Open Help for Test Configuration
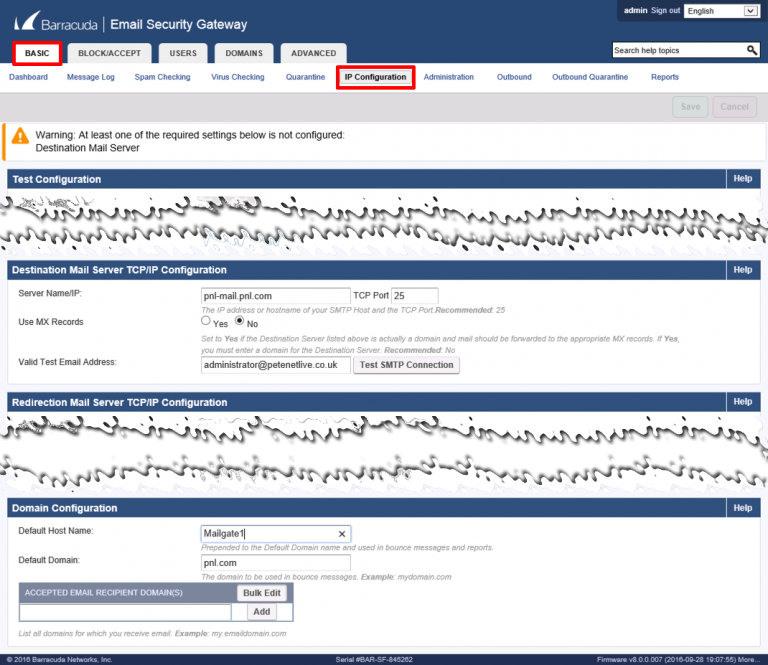This screenshot has height=665, width=768. click(x=743, y=179)
